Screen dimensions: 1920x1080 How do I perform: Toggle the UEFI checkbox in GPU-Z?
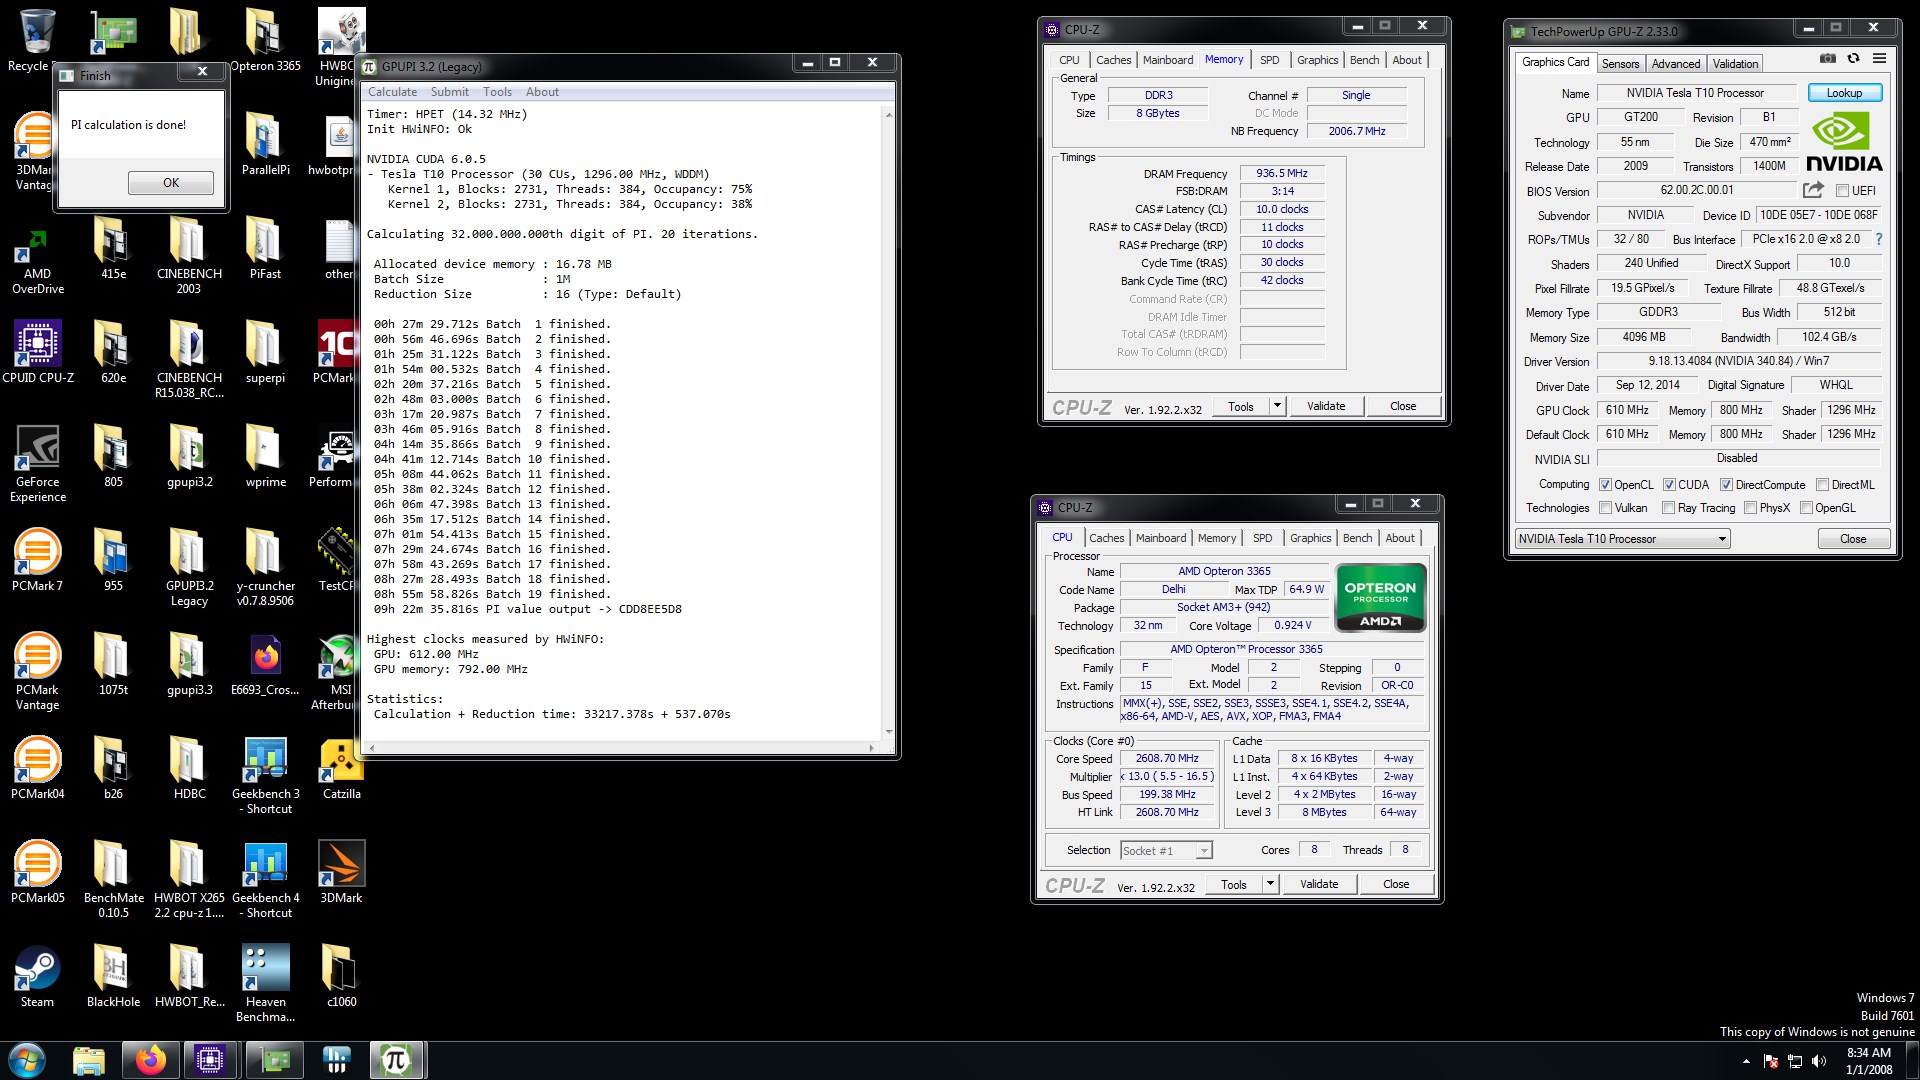(1842, 191)
